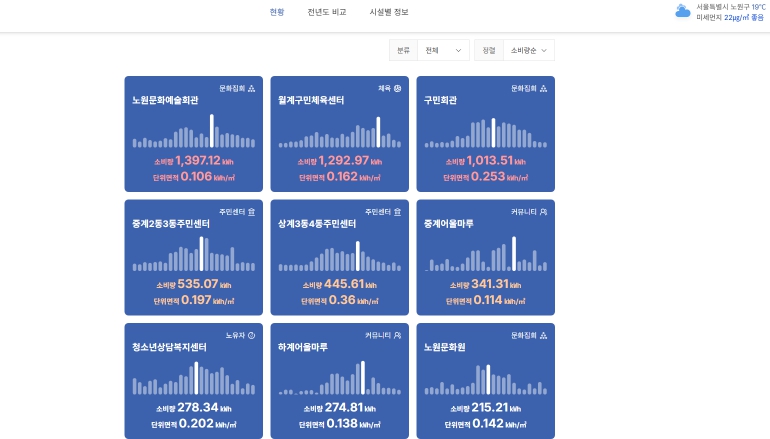Select 청소년상담복지센터 facility title

click(x=169, y=347)
